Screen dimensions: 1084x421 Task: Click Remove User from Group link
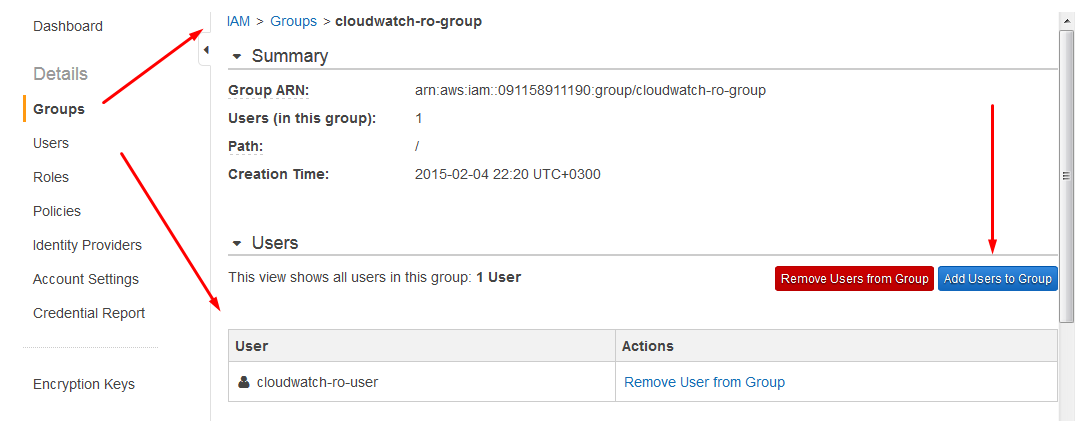[704, 382]
